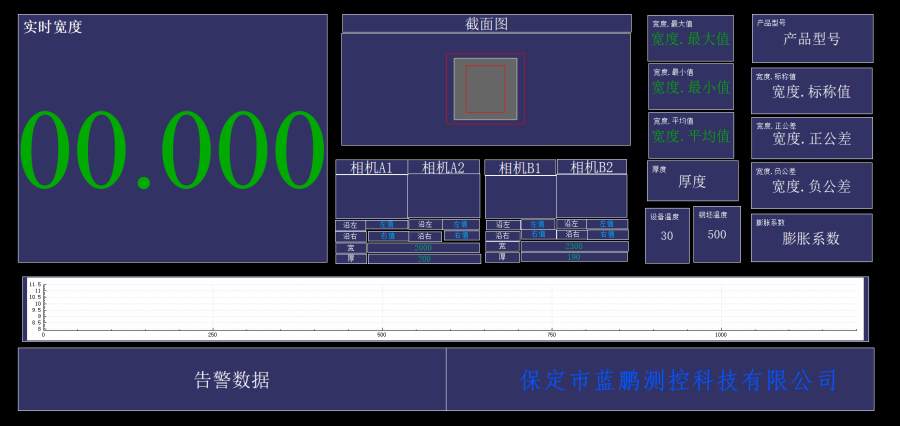Click the 膨胀系数 expansion coefficient field
900x426 pixels.
(811, 238)
